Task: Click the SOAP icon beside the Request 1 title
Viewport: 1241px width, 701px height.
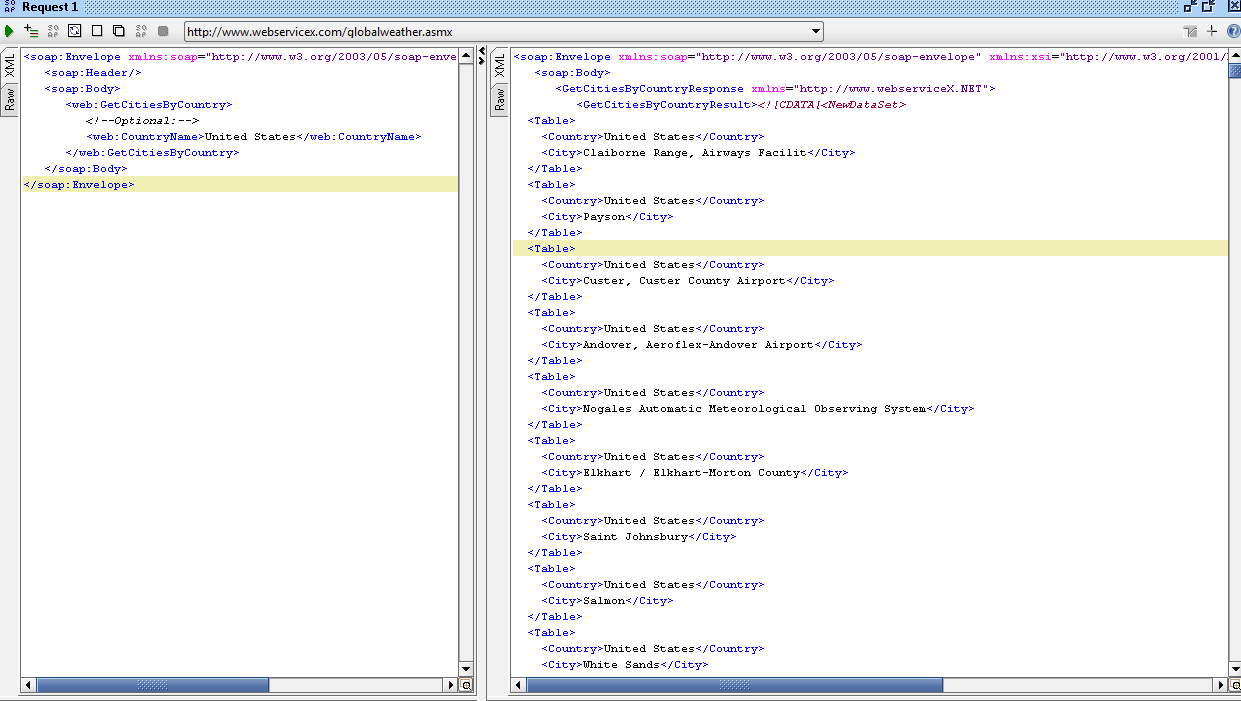Action: [10, 7]
